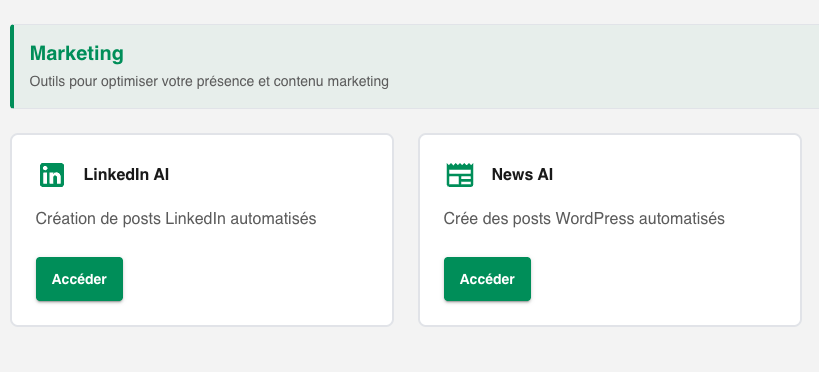Open News AI with its Accéder button
Screen dimensions: 819x372
pos(487,279)
